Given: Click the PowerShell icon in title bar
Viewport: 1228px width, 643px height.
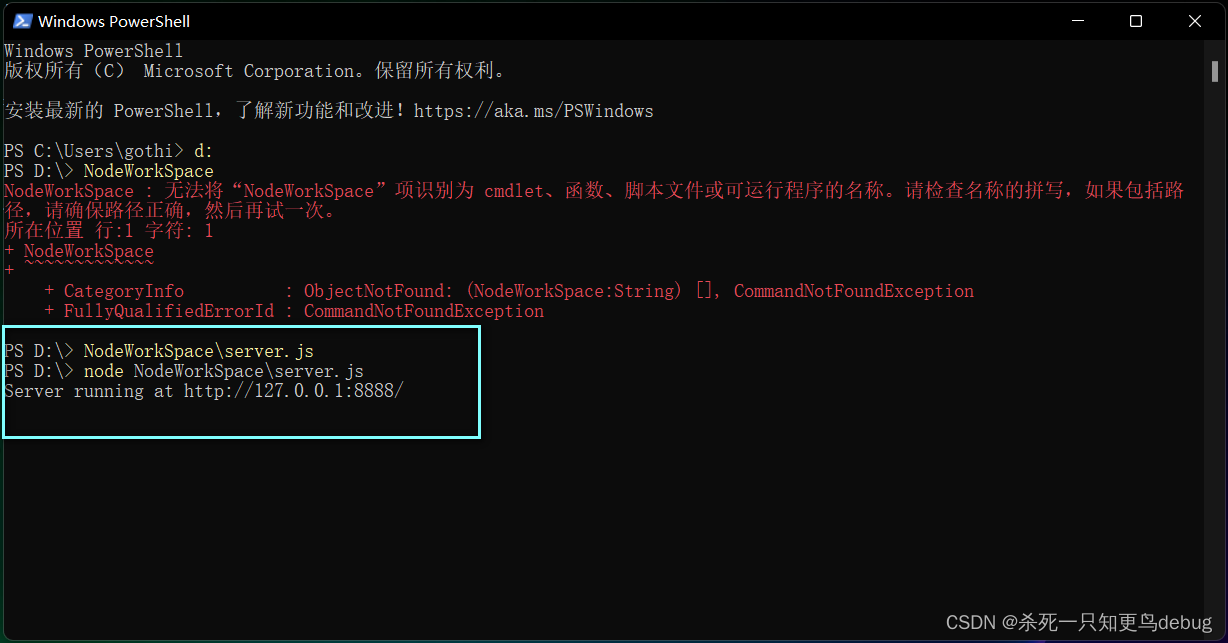Looking at the screenshot, I should (20, 21).
